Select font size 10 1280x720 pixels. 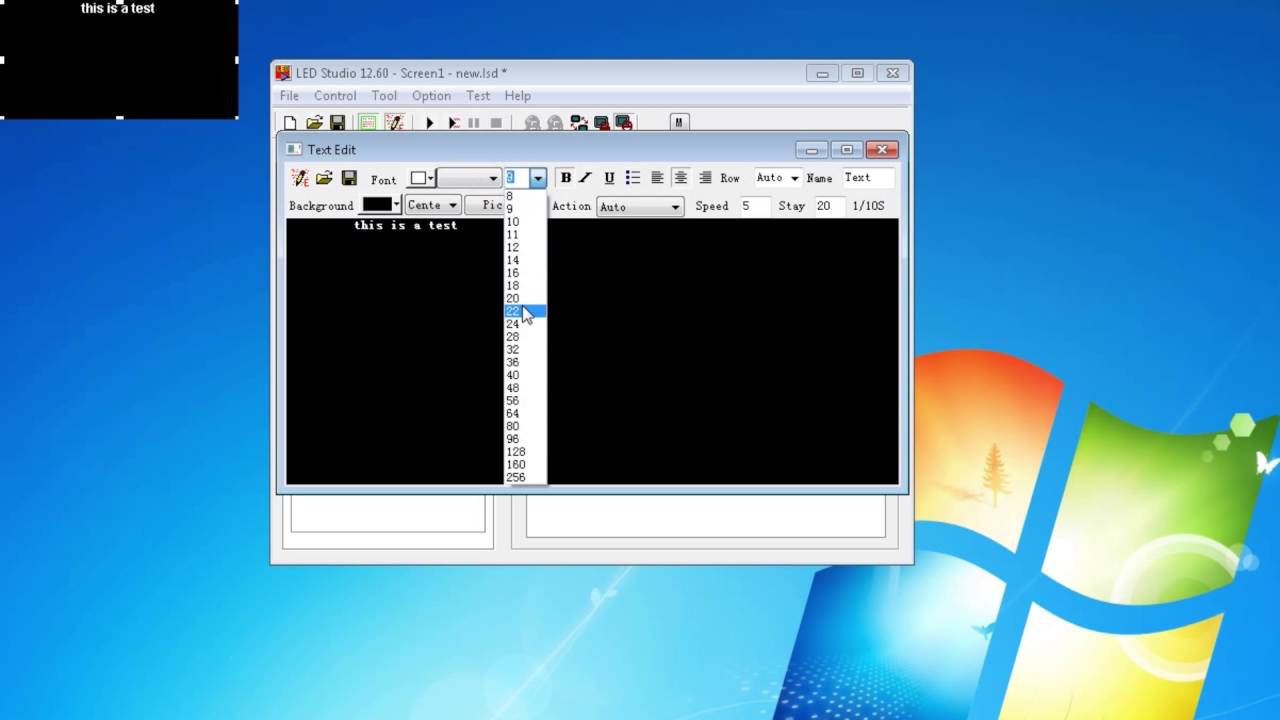(525, 222)
